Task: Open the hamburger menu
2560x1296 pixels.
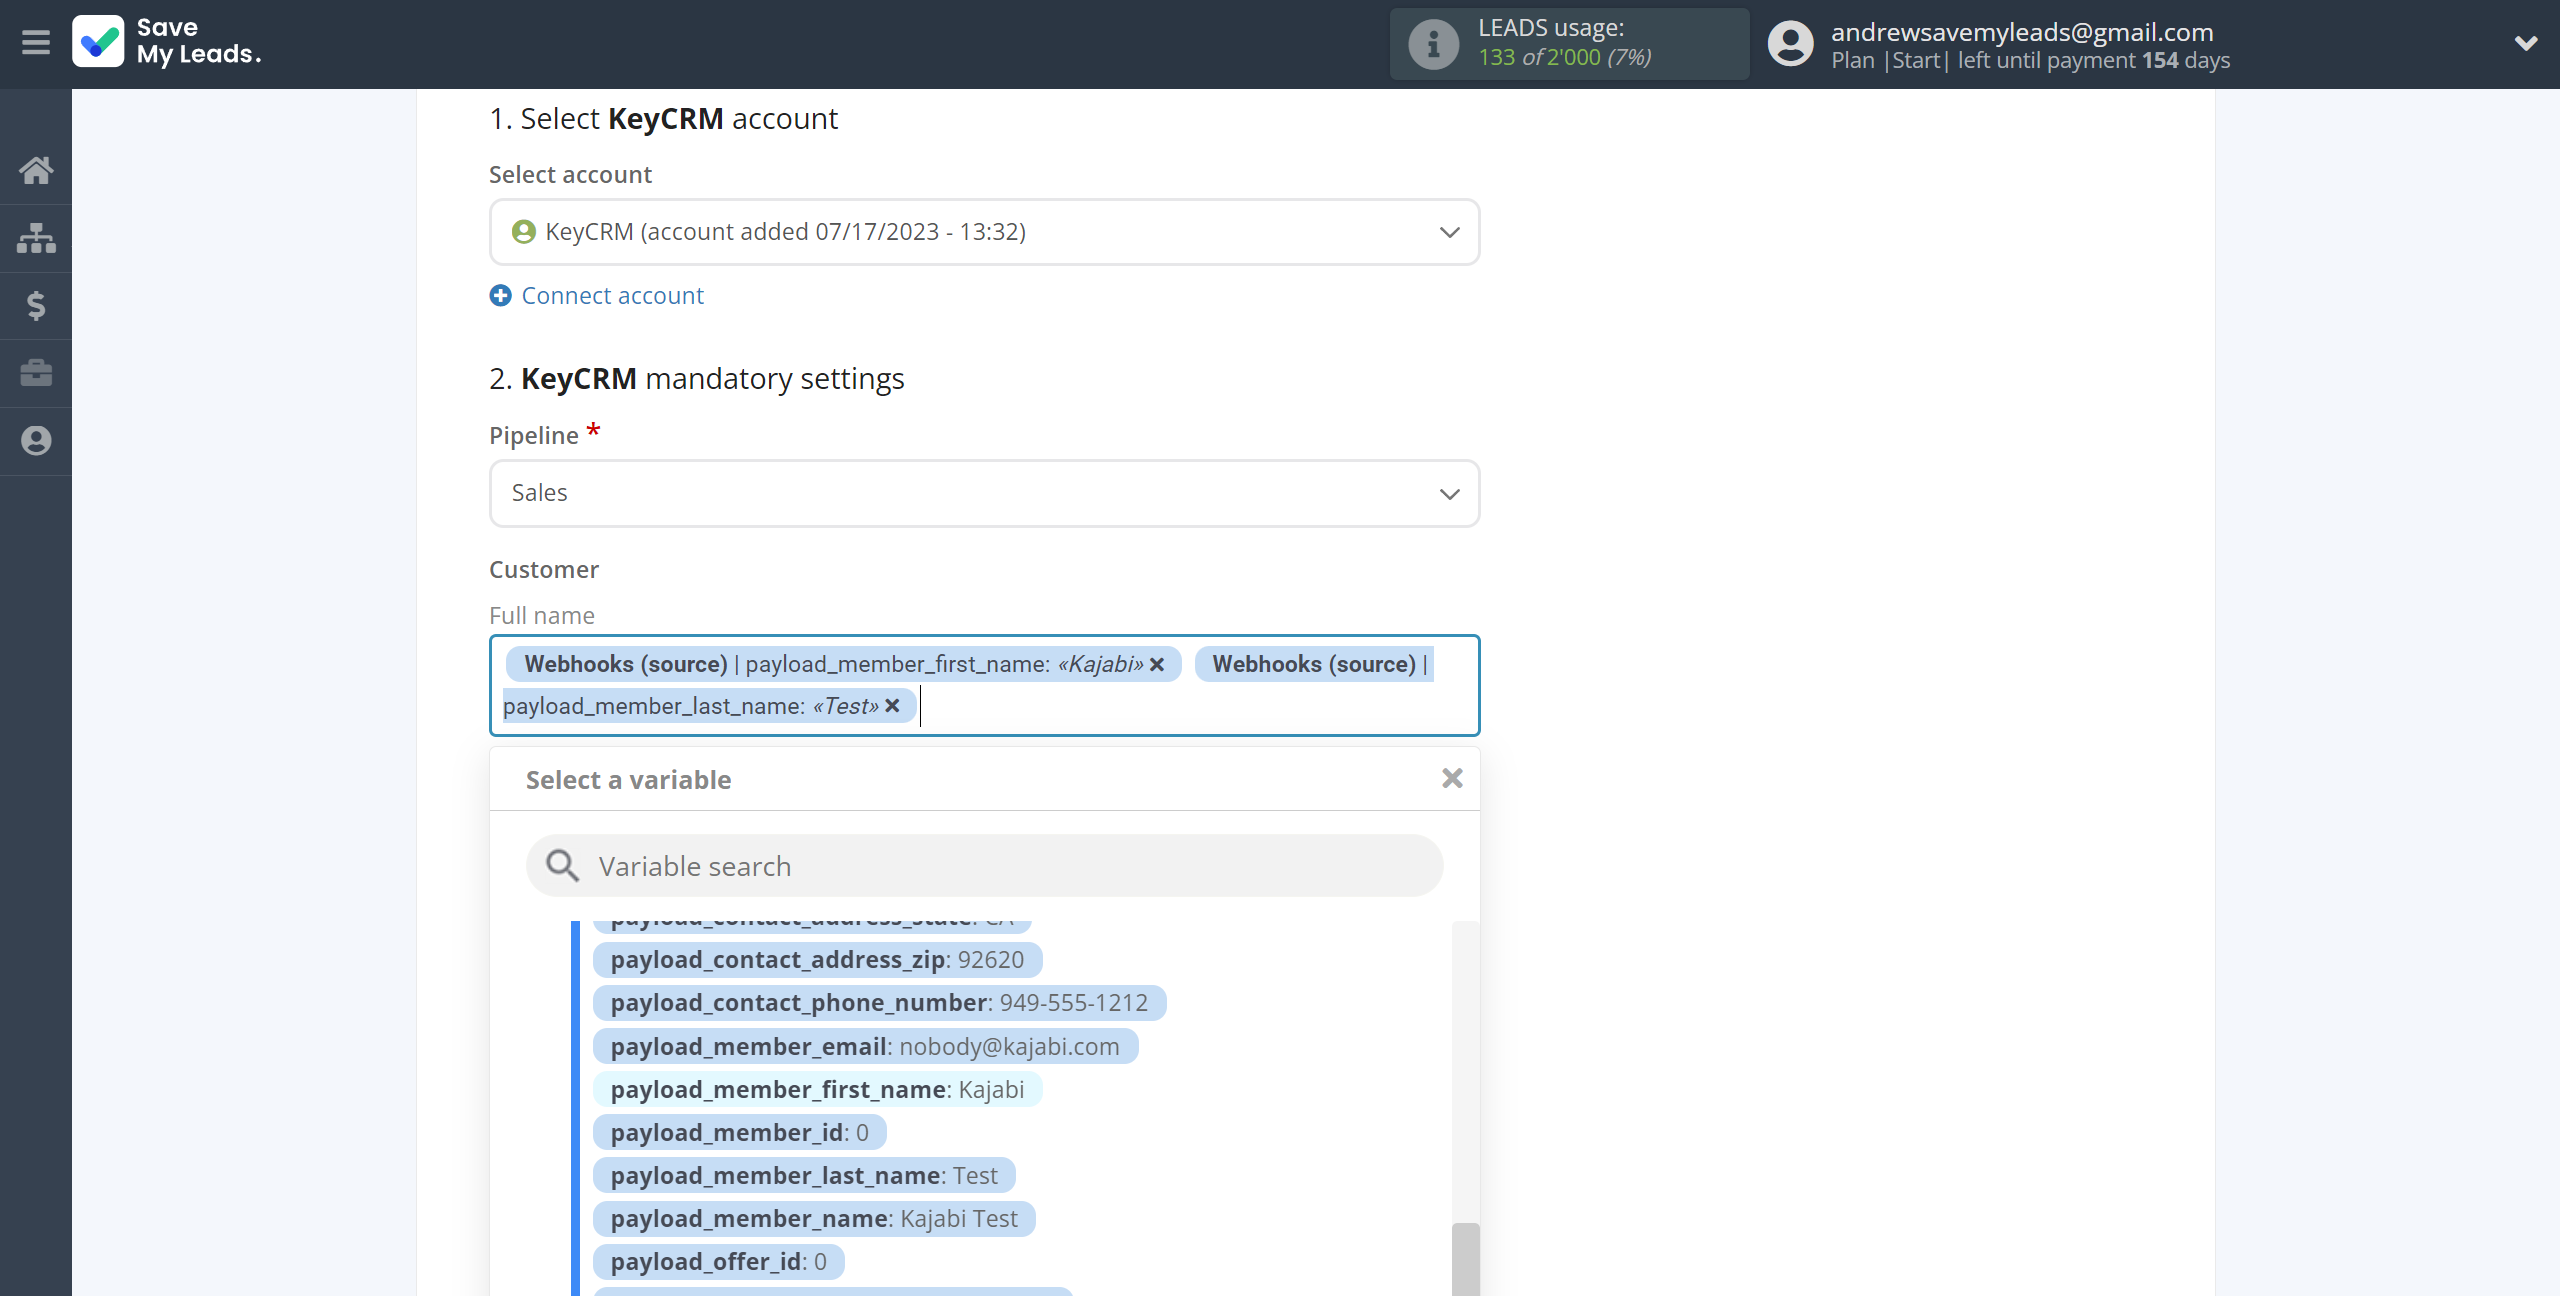Action: tap(36, 42)
